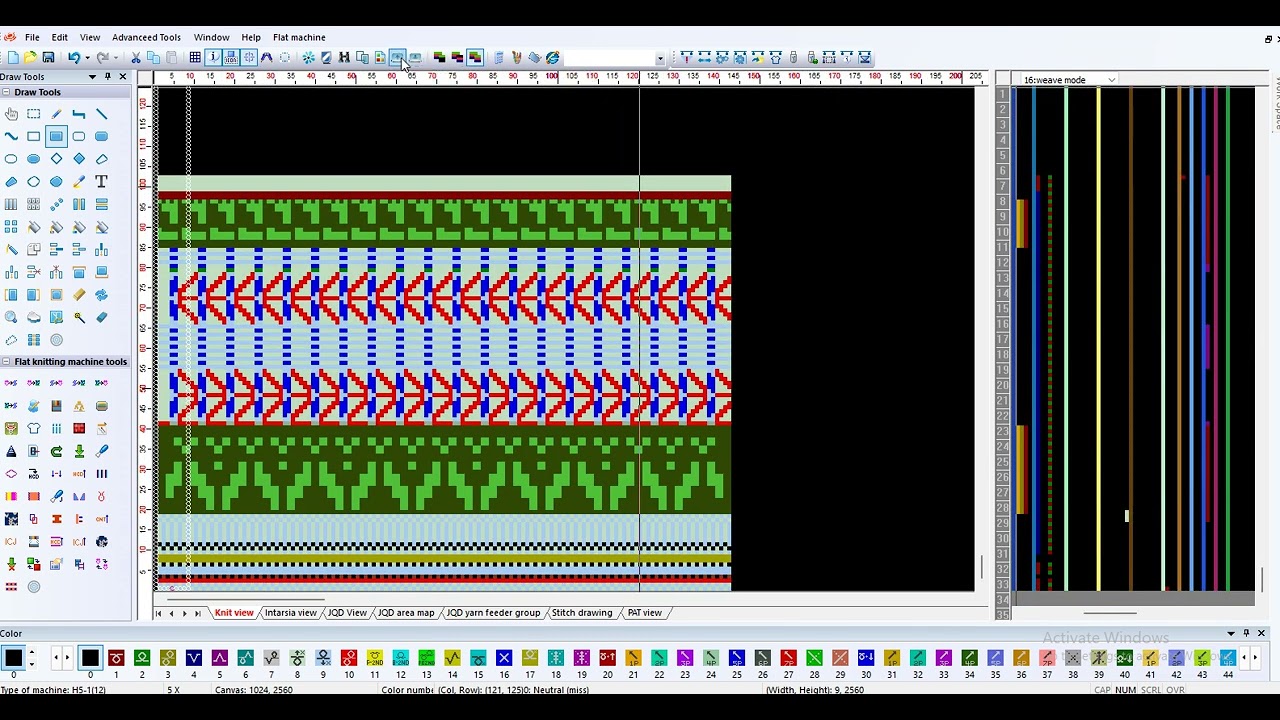
Task: Switch to JQD area map tab
Action: pos(406,613)
